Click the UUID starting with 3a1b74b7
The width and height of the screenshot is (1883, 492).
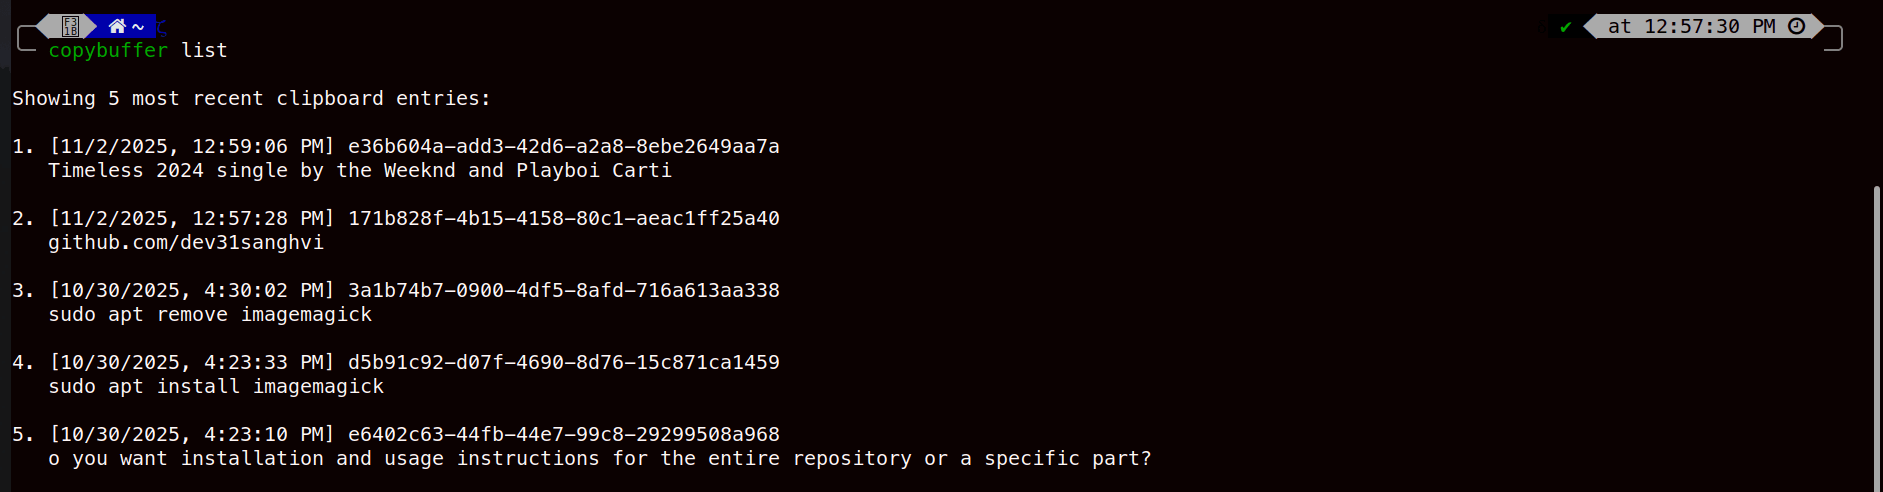pyautogui.click(x=564, y=291)
